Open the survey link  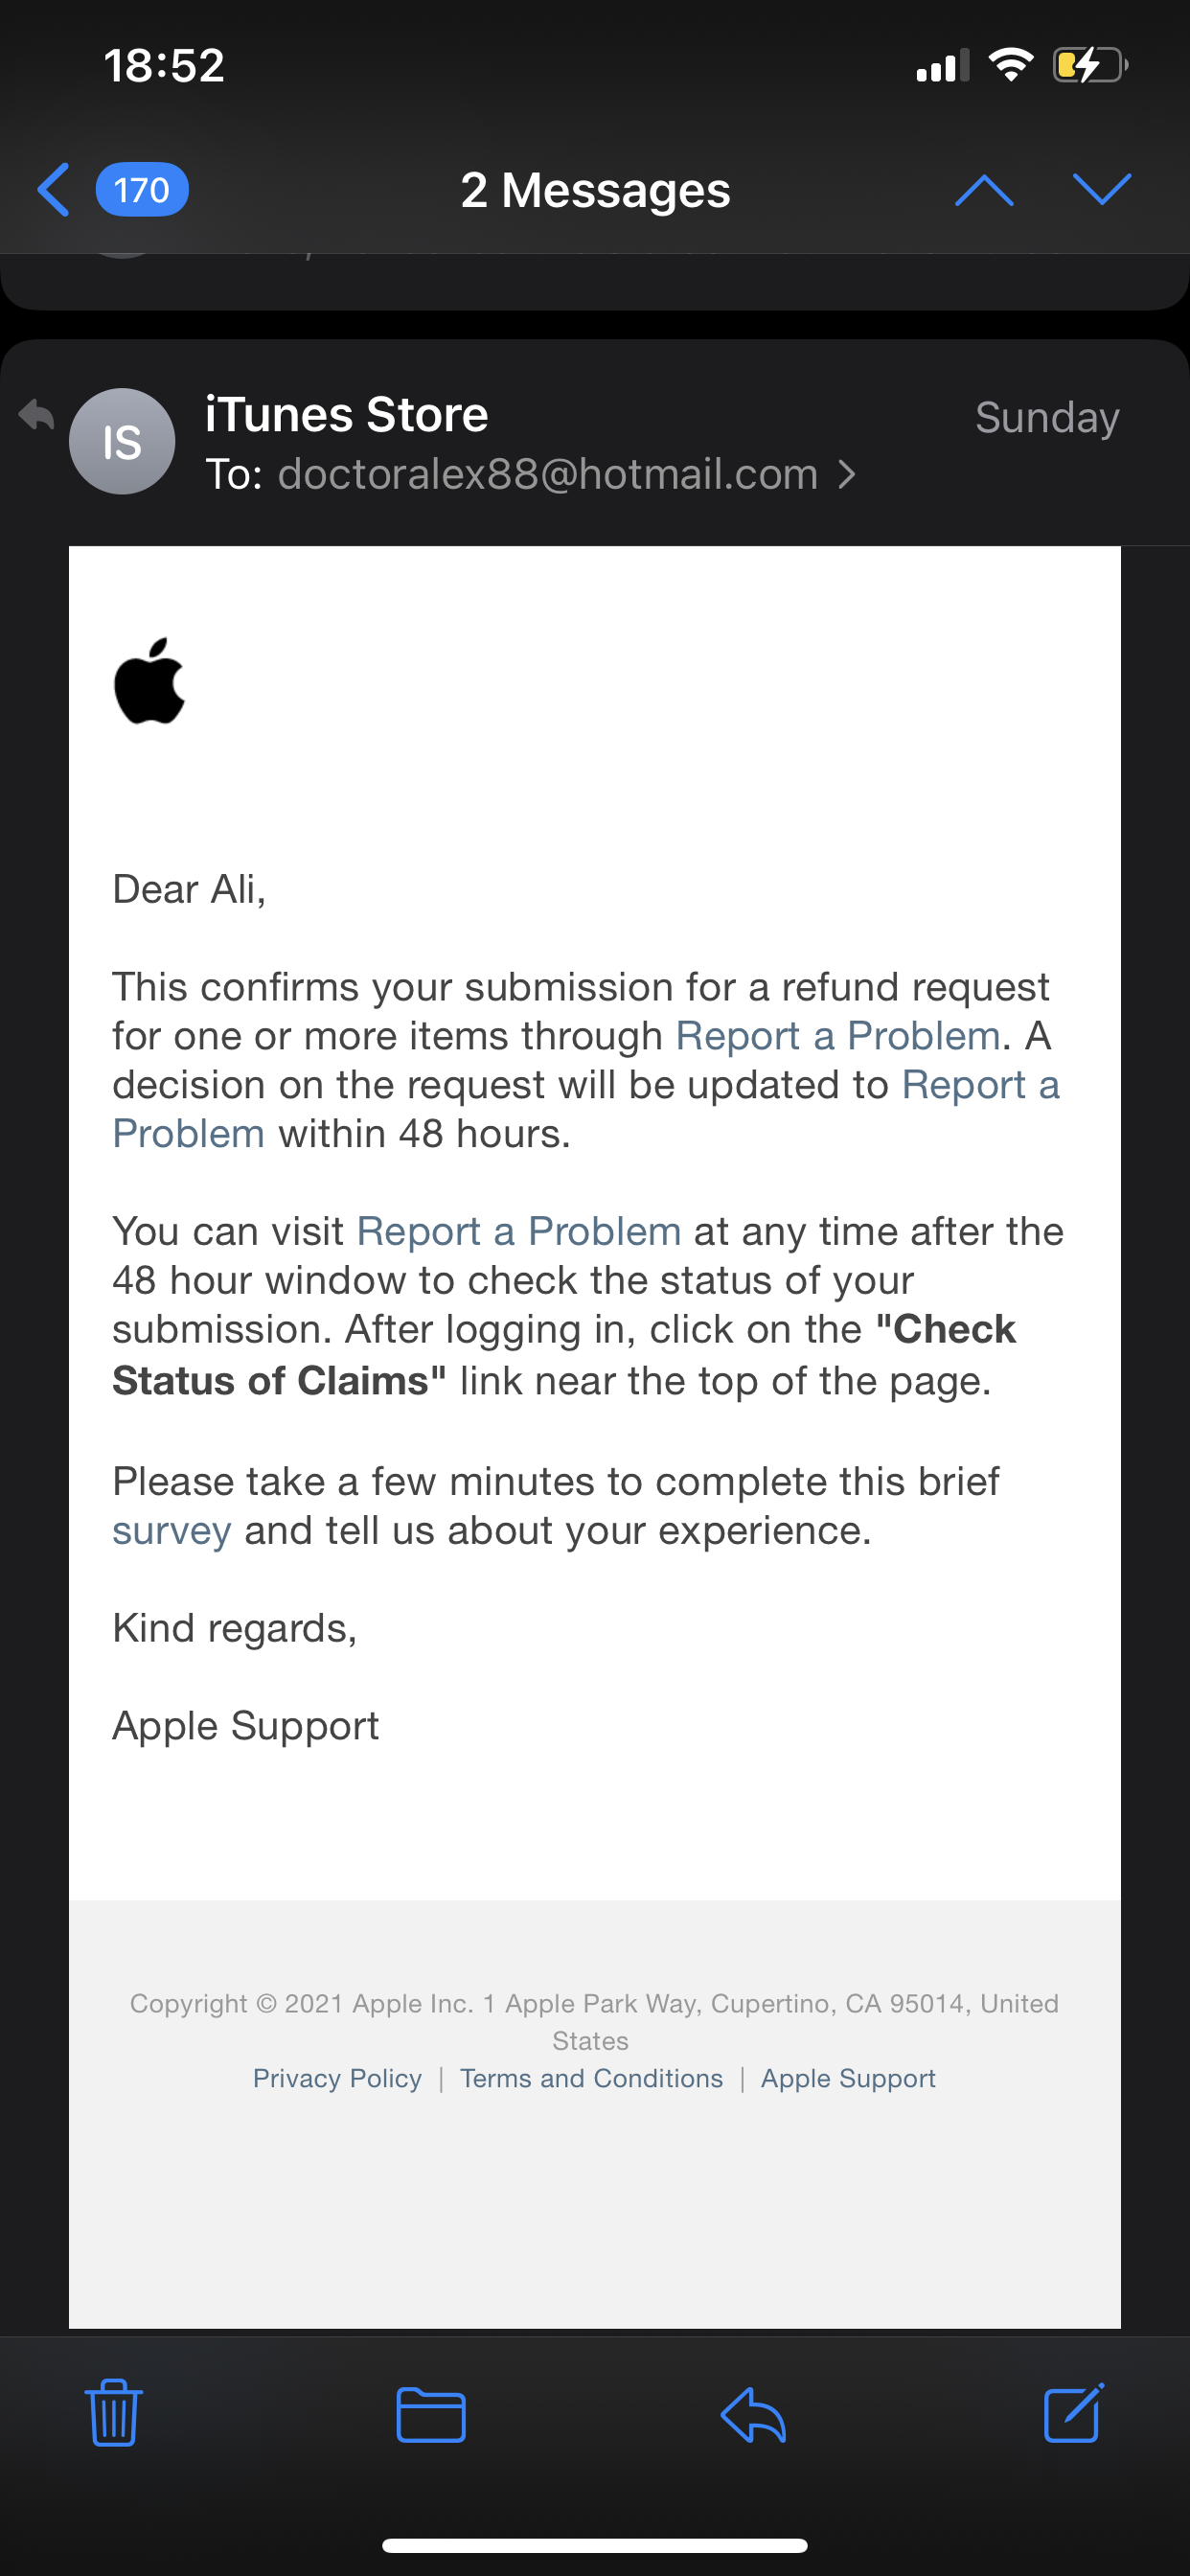pos(172,1531)
